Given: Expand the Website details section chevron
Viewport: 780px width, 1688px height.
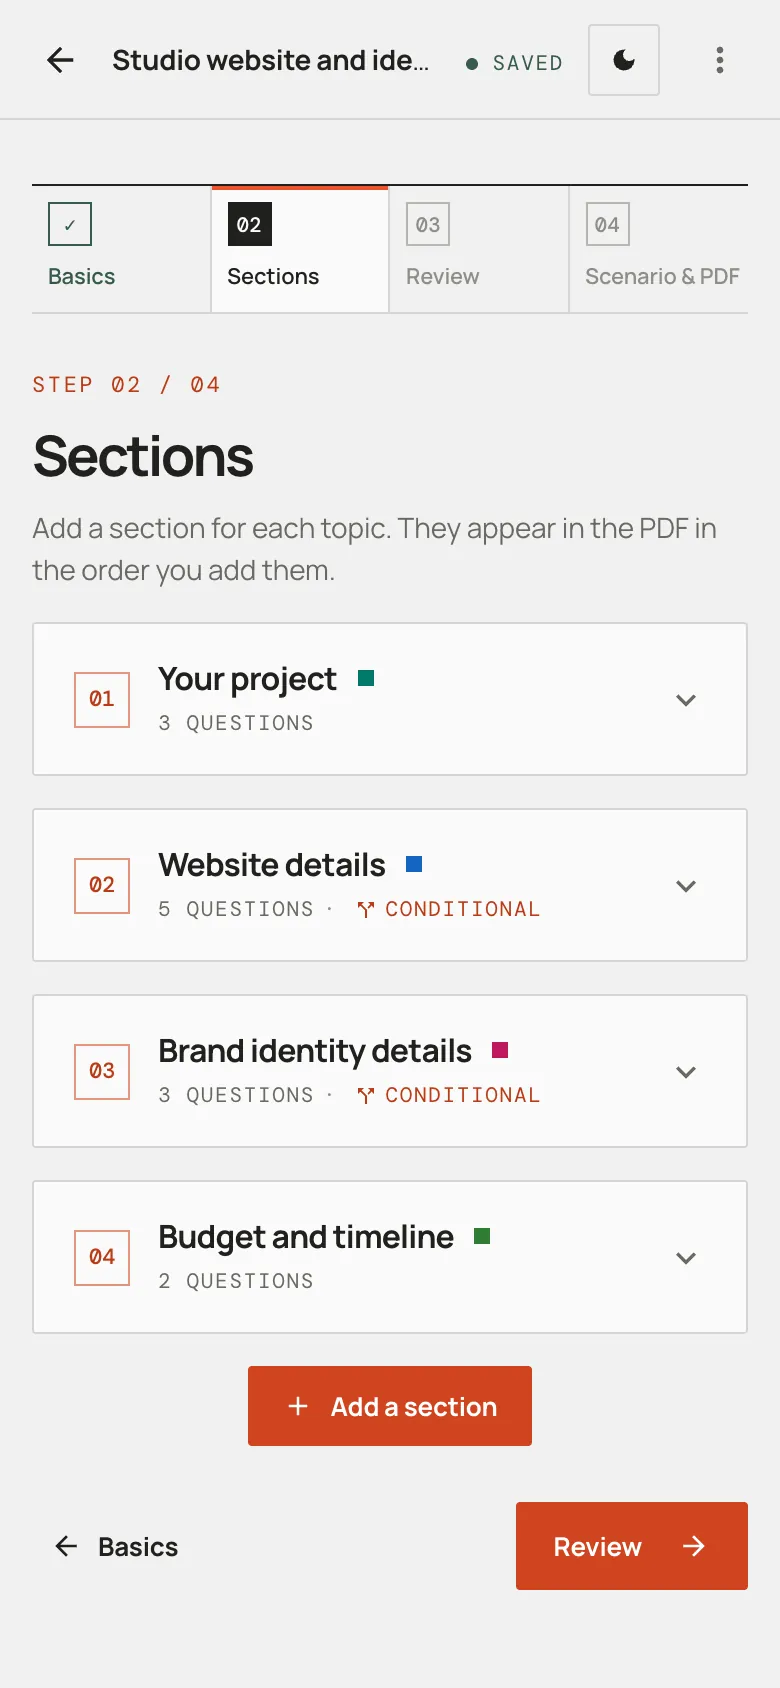Looking at the screenshot, I should pos(686,886).
